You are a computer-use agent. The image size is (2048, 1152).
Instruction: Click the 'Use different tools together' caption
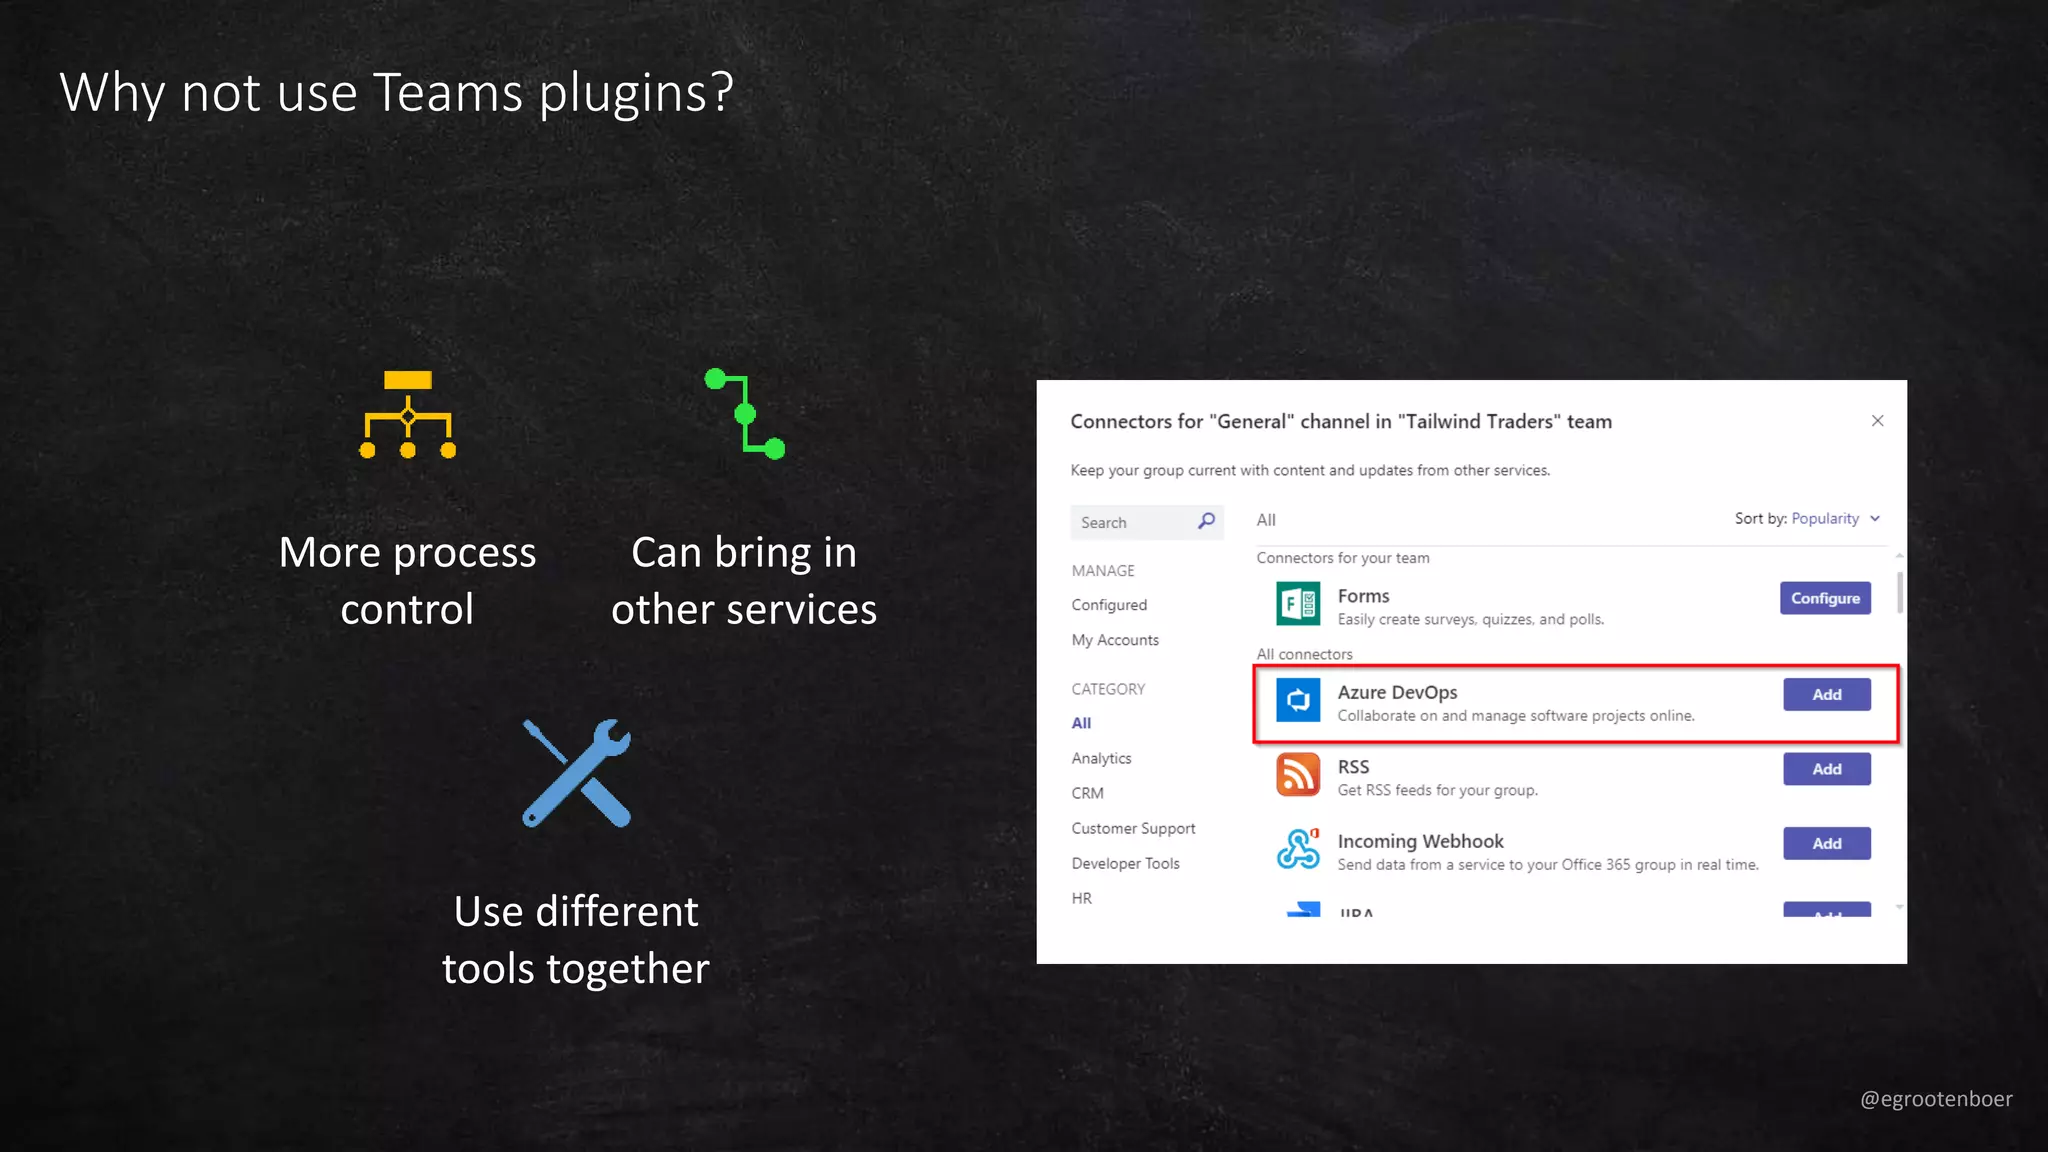576,940
